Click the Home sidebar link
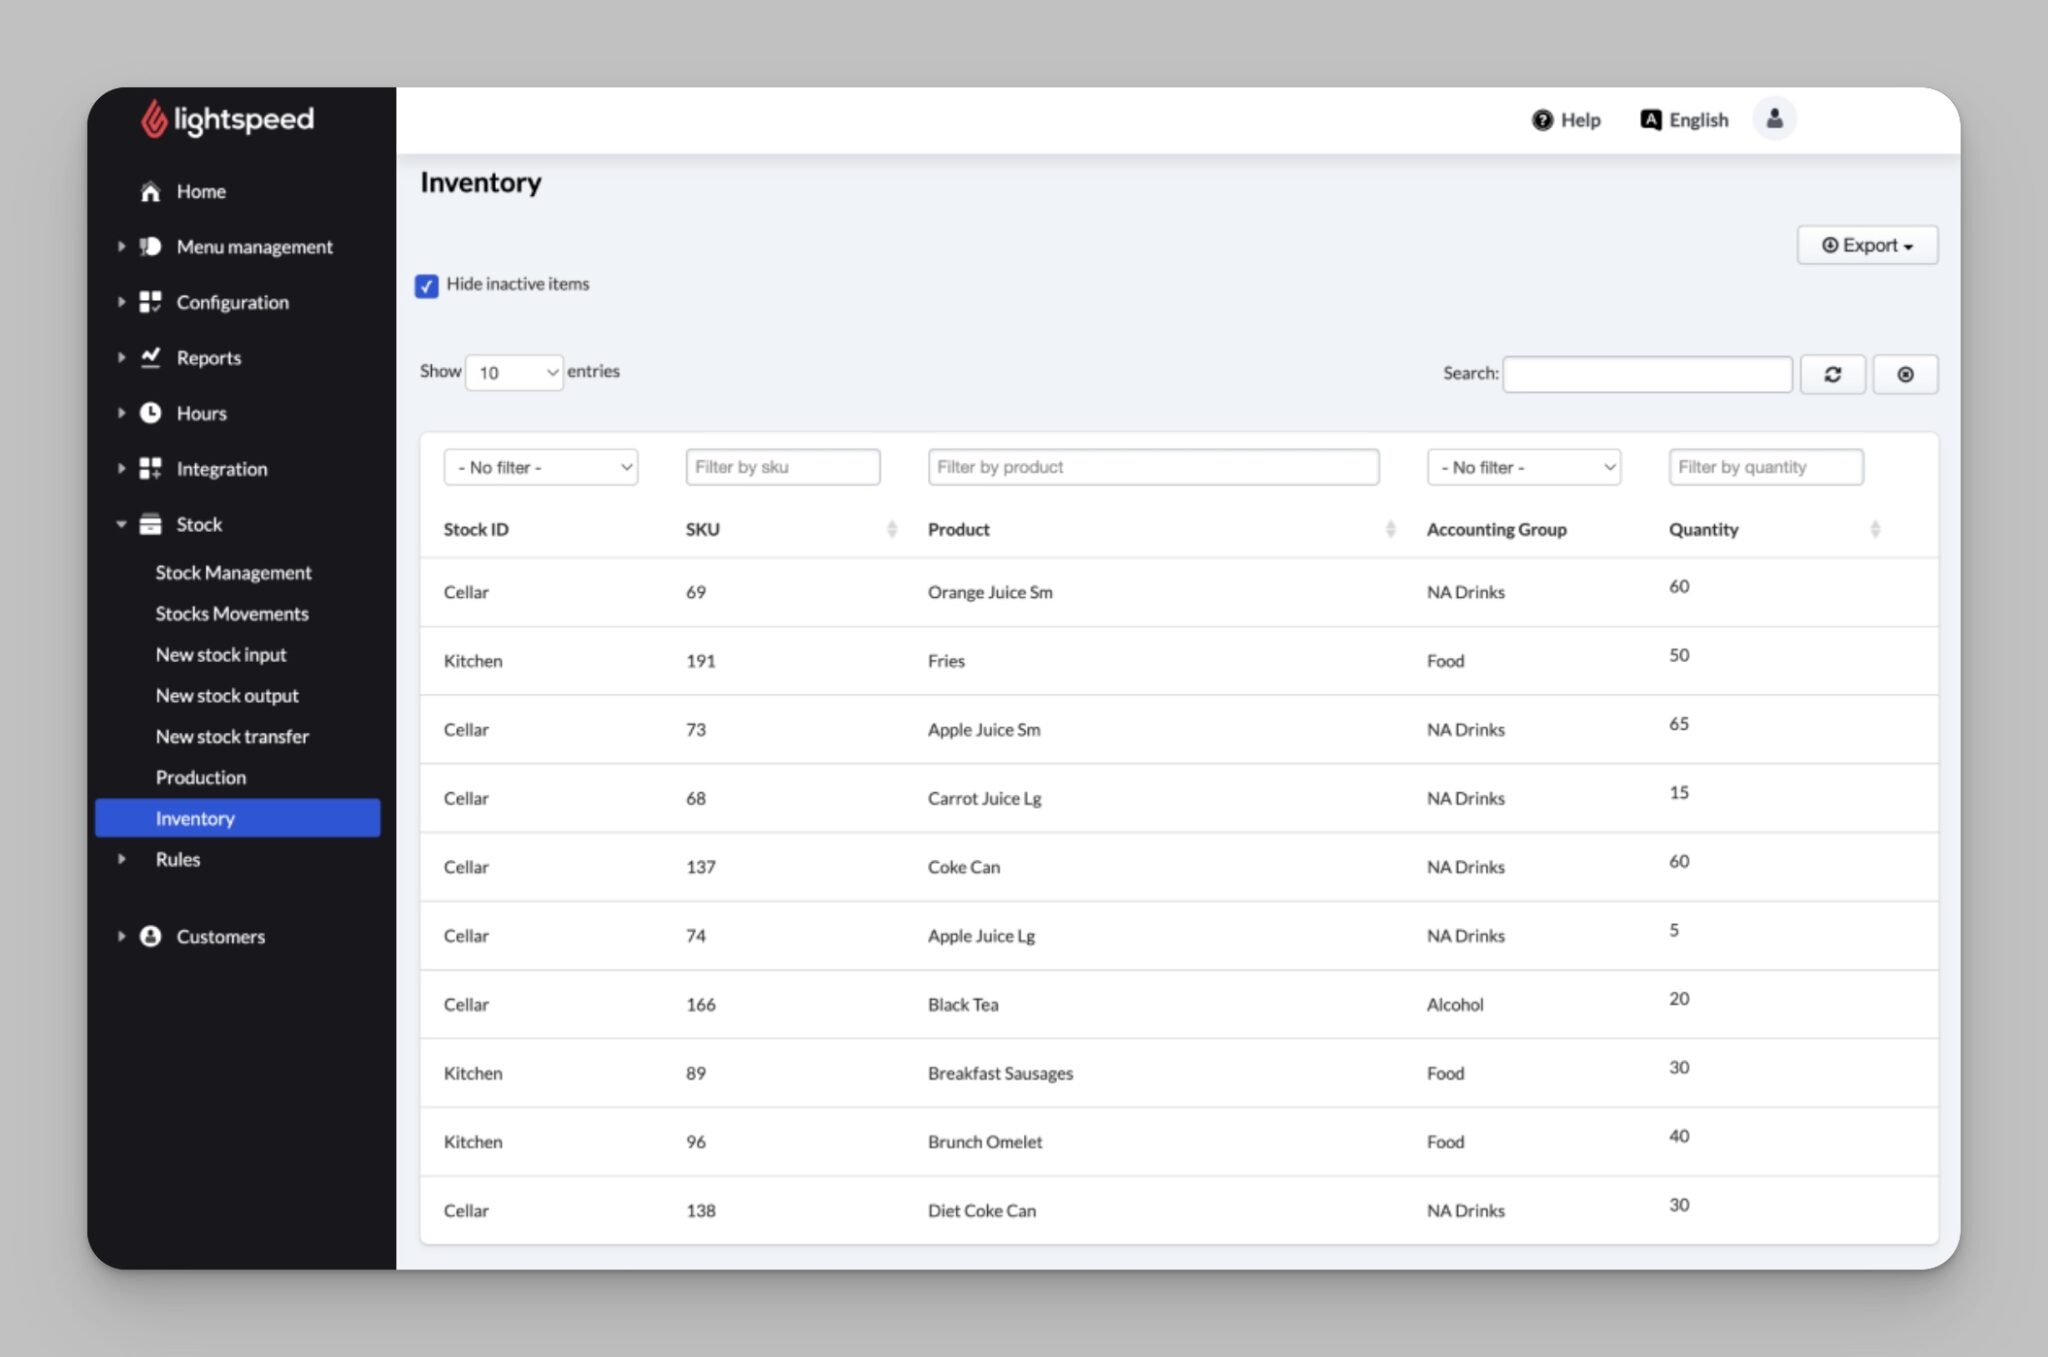The width and height of the screenshot is (2048, 1357). point(201,192)
